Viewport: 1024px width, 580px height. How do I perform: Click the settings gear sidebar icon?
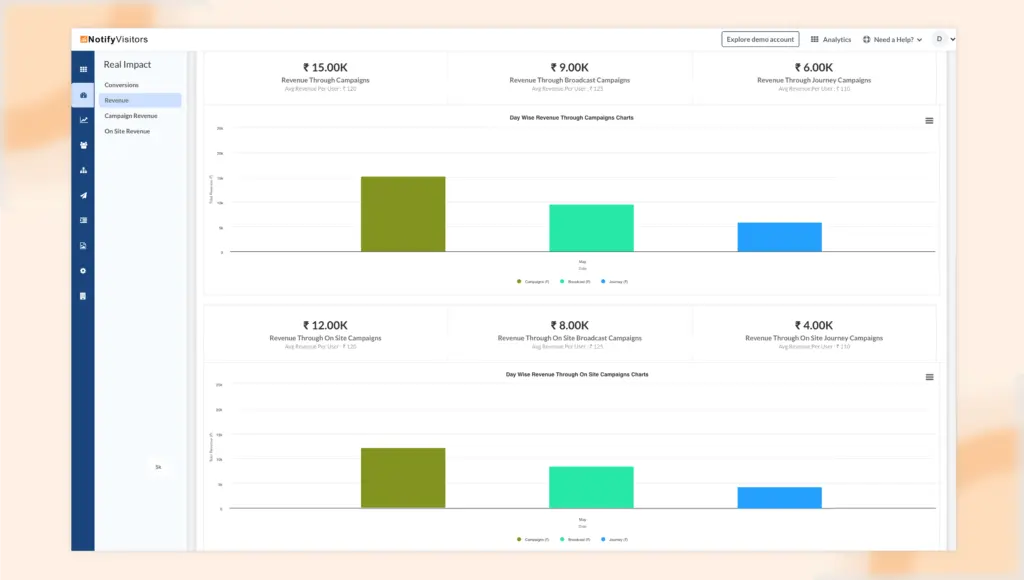click(83, 270)
